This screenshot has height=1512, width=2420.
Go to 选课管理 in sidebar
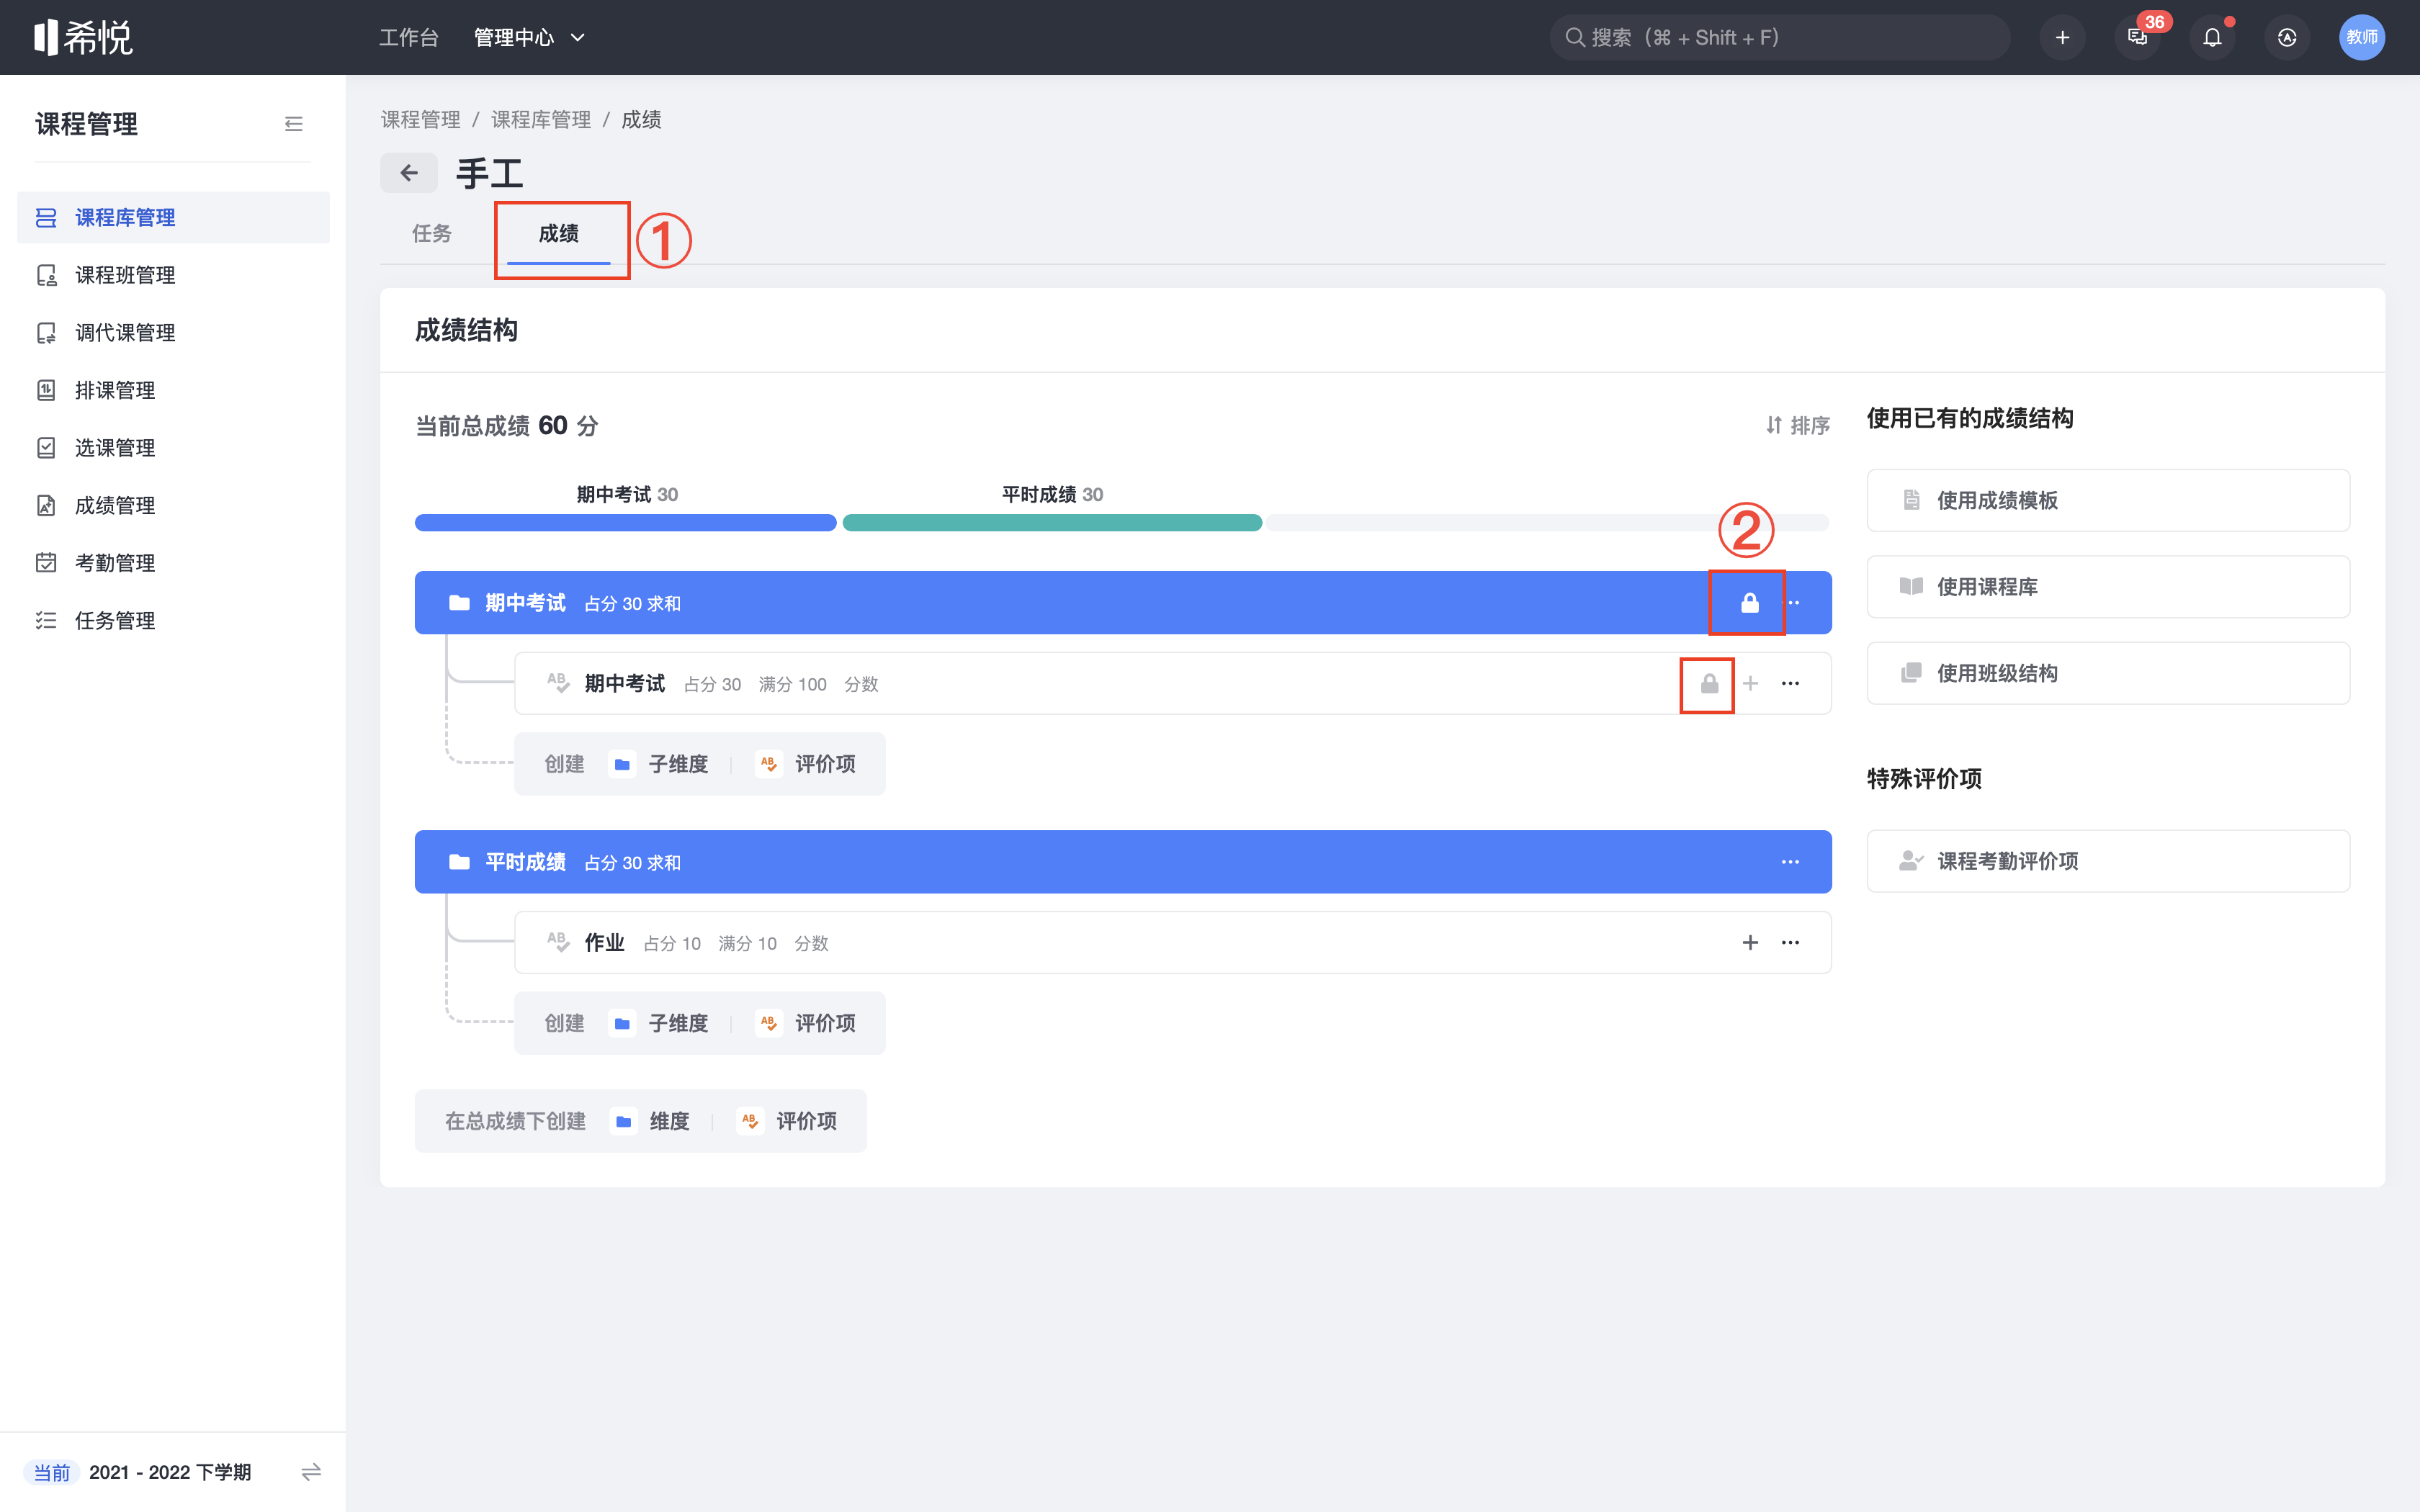[x=173, y=448]
